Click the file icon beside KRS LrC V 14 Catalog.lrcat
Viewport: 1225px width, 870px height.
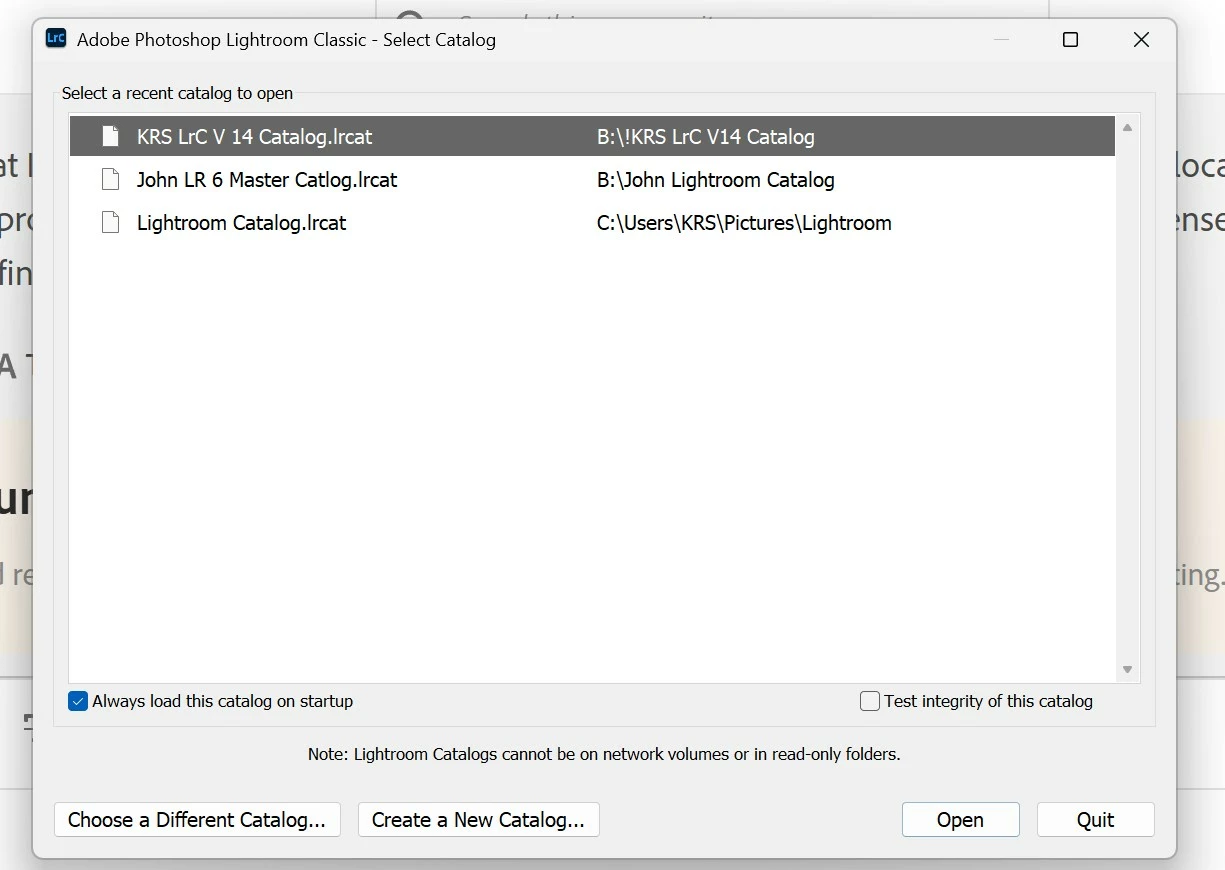tap(111, 136)
